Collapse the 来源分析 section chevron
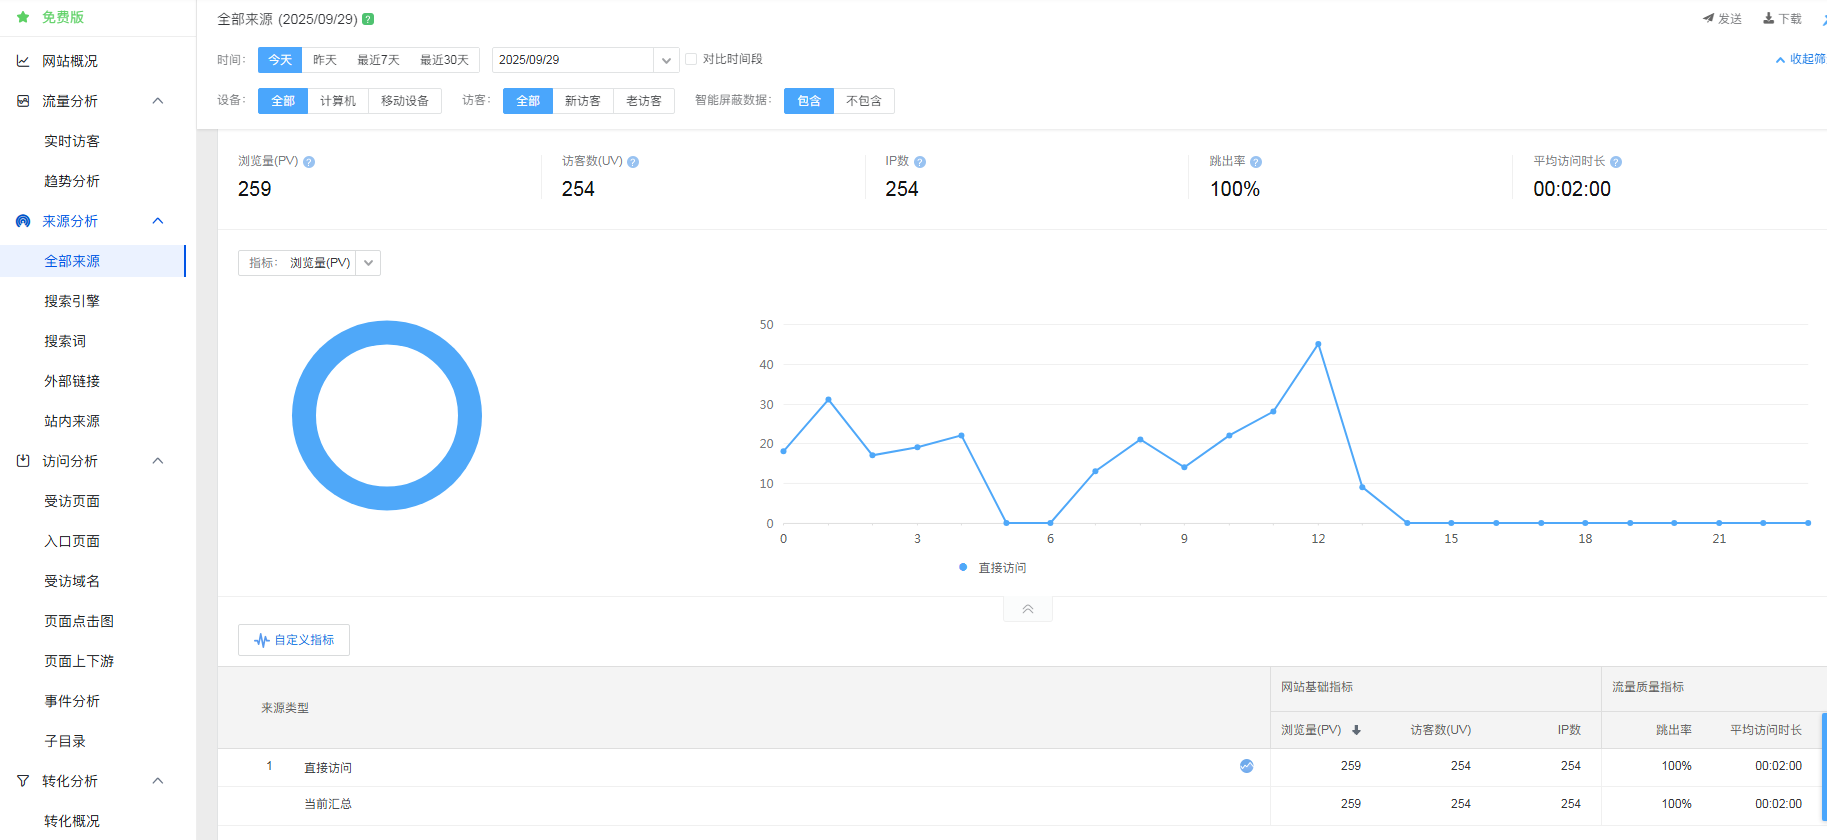 [x=158, y=221]
